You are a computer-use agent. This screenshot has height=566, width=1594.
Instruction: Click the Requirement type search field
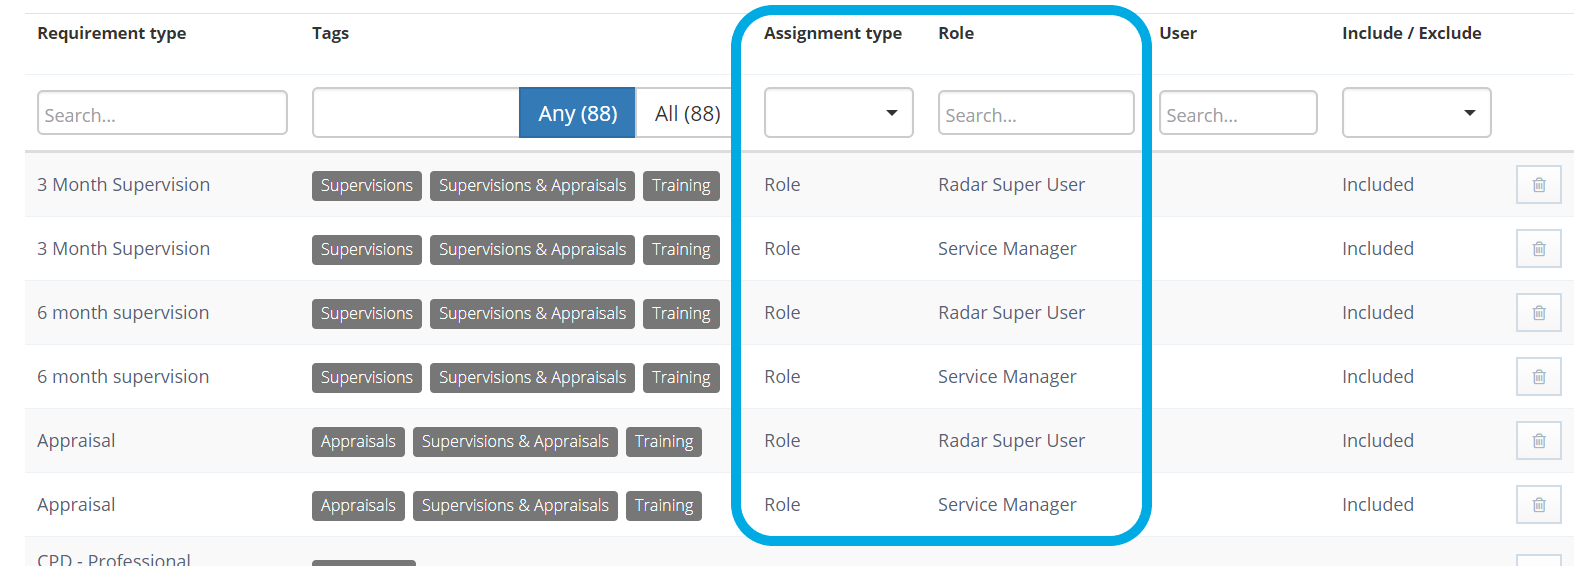[x=162, y=113]
